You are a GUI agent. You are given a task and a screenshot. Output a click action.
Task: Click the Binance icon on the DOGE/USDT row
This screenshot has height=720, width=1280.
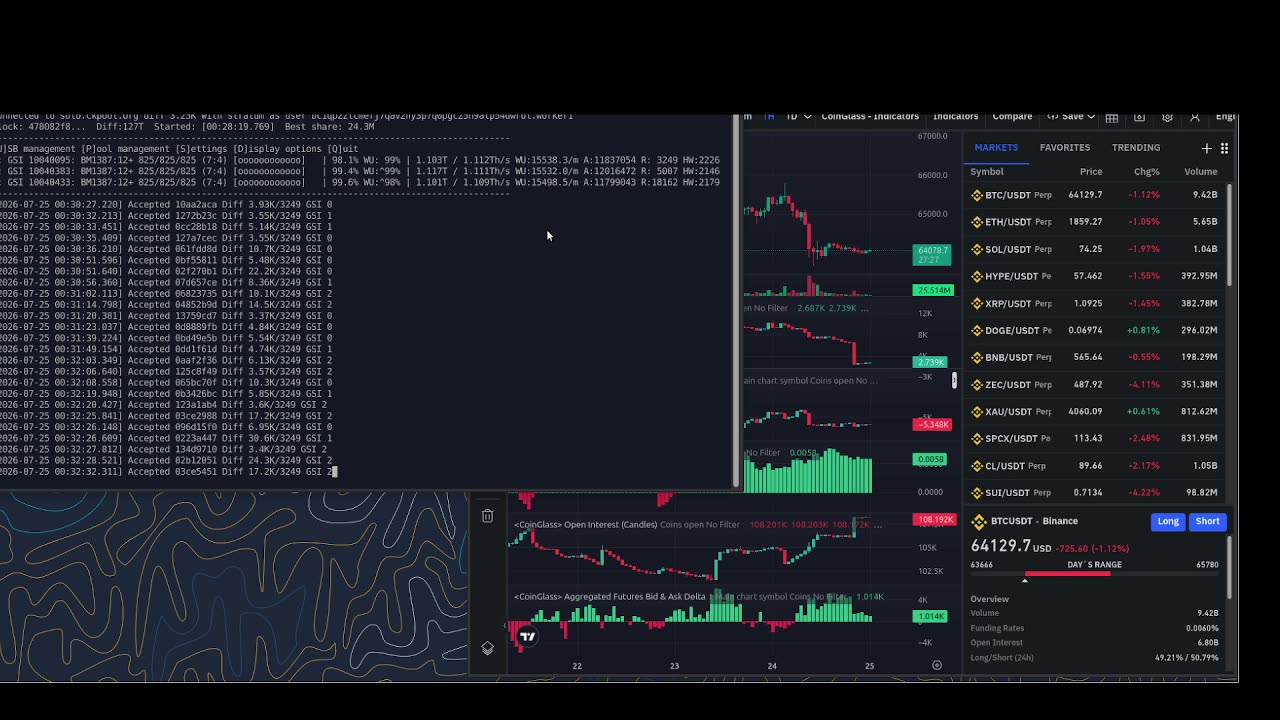coord(977,330)
